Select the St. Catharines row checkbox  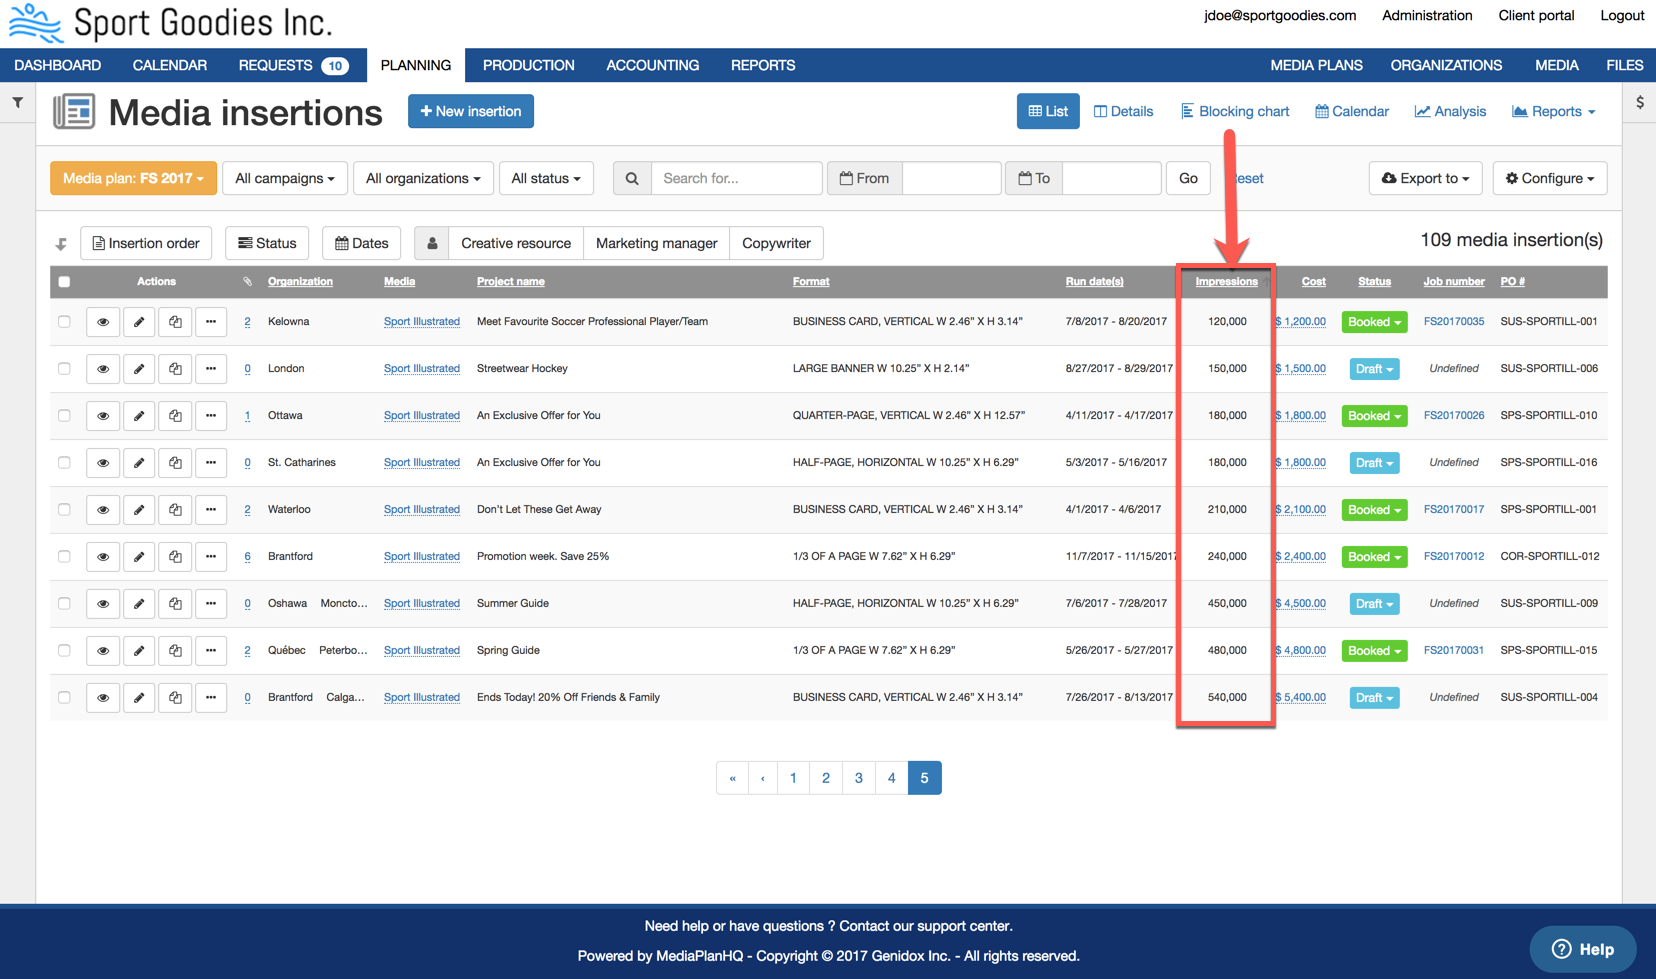(64, 463)
